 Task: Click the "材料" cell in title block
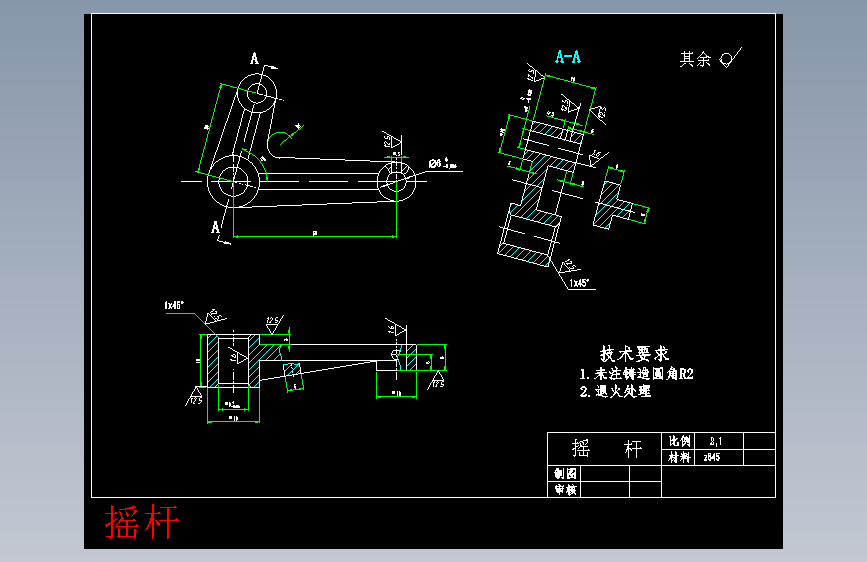coord(678,457)
